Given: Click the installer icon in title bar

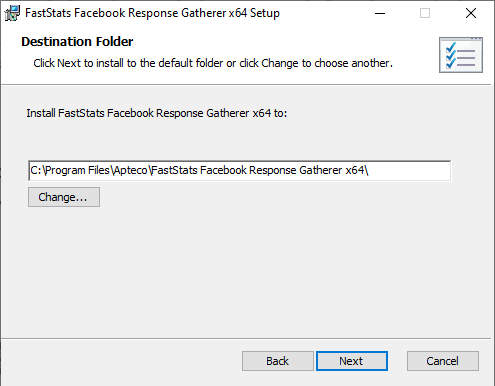Looking at the screenshot, I should tap(12, 13).
